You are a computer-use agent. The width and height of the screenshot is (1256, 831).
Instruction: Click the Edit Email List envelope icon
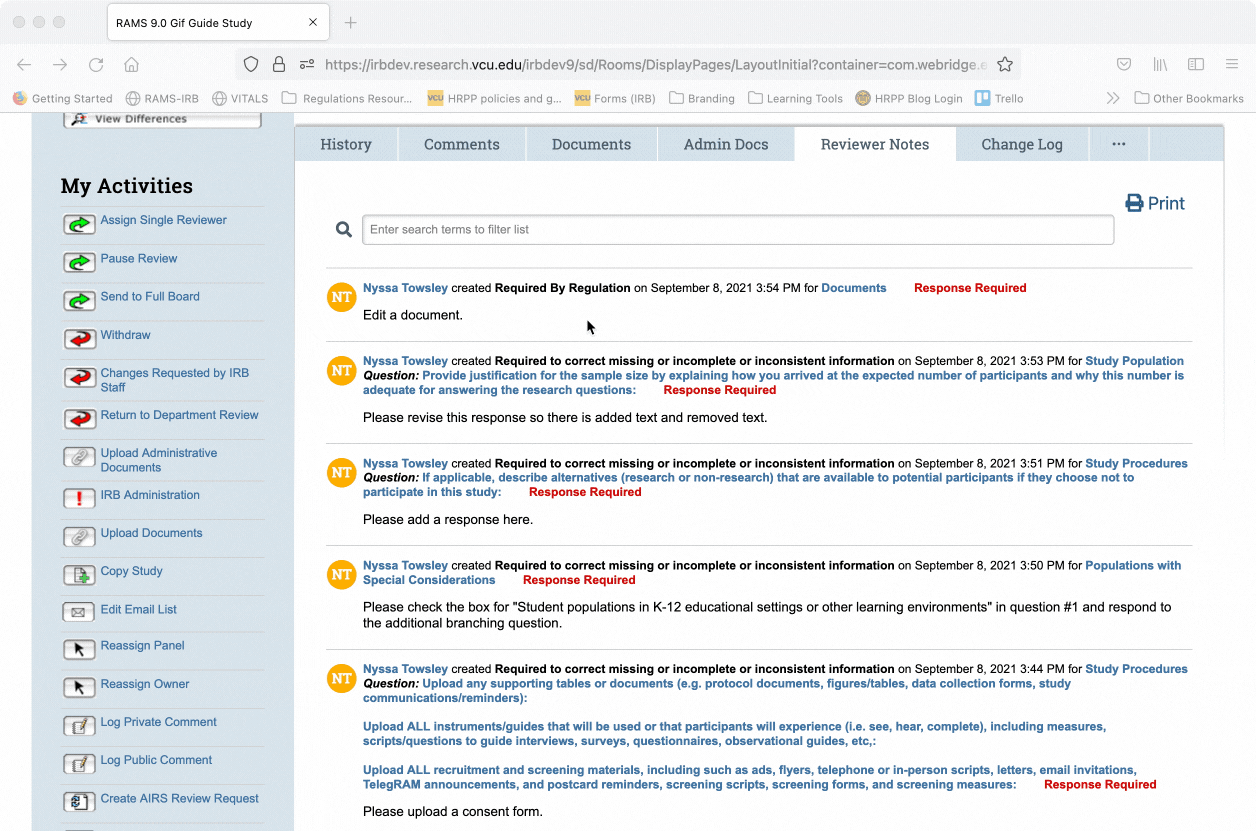[x=79, y=612]
